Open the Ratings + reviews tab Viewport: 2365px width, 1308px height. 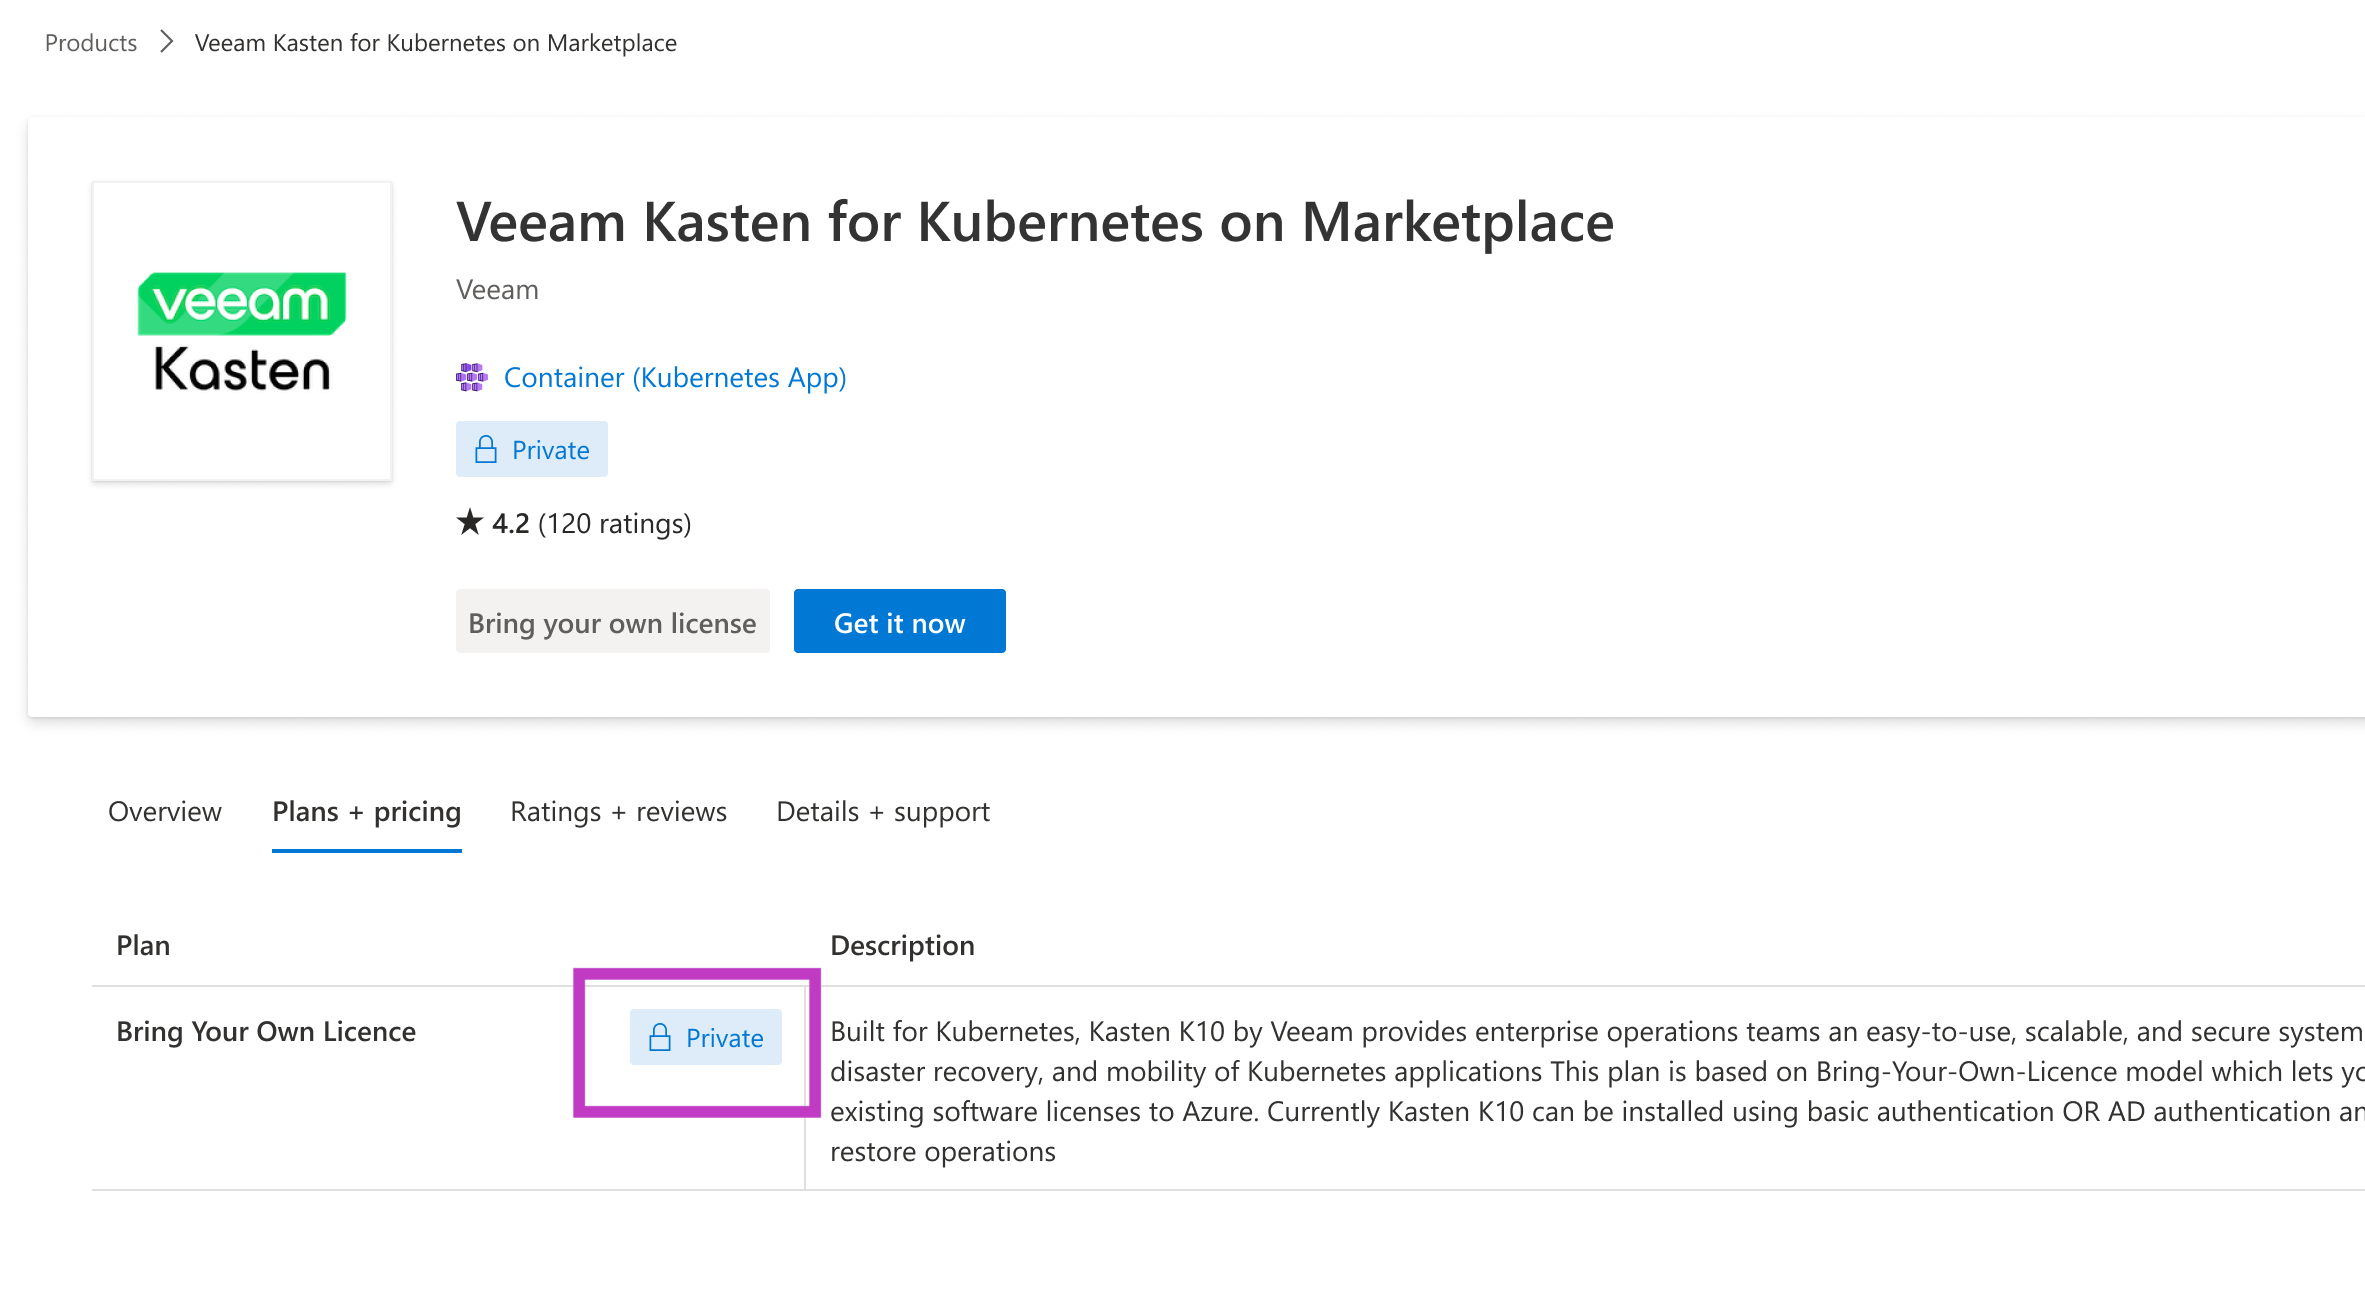coord(618,811)
